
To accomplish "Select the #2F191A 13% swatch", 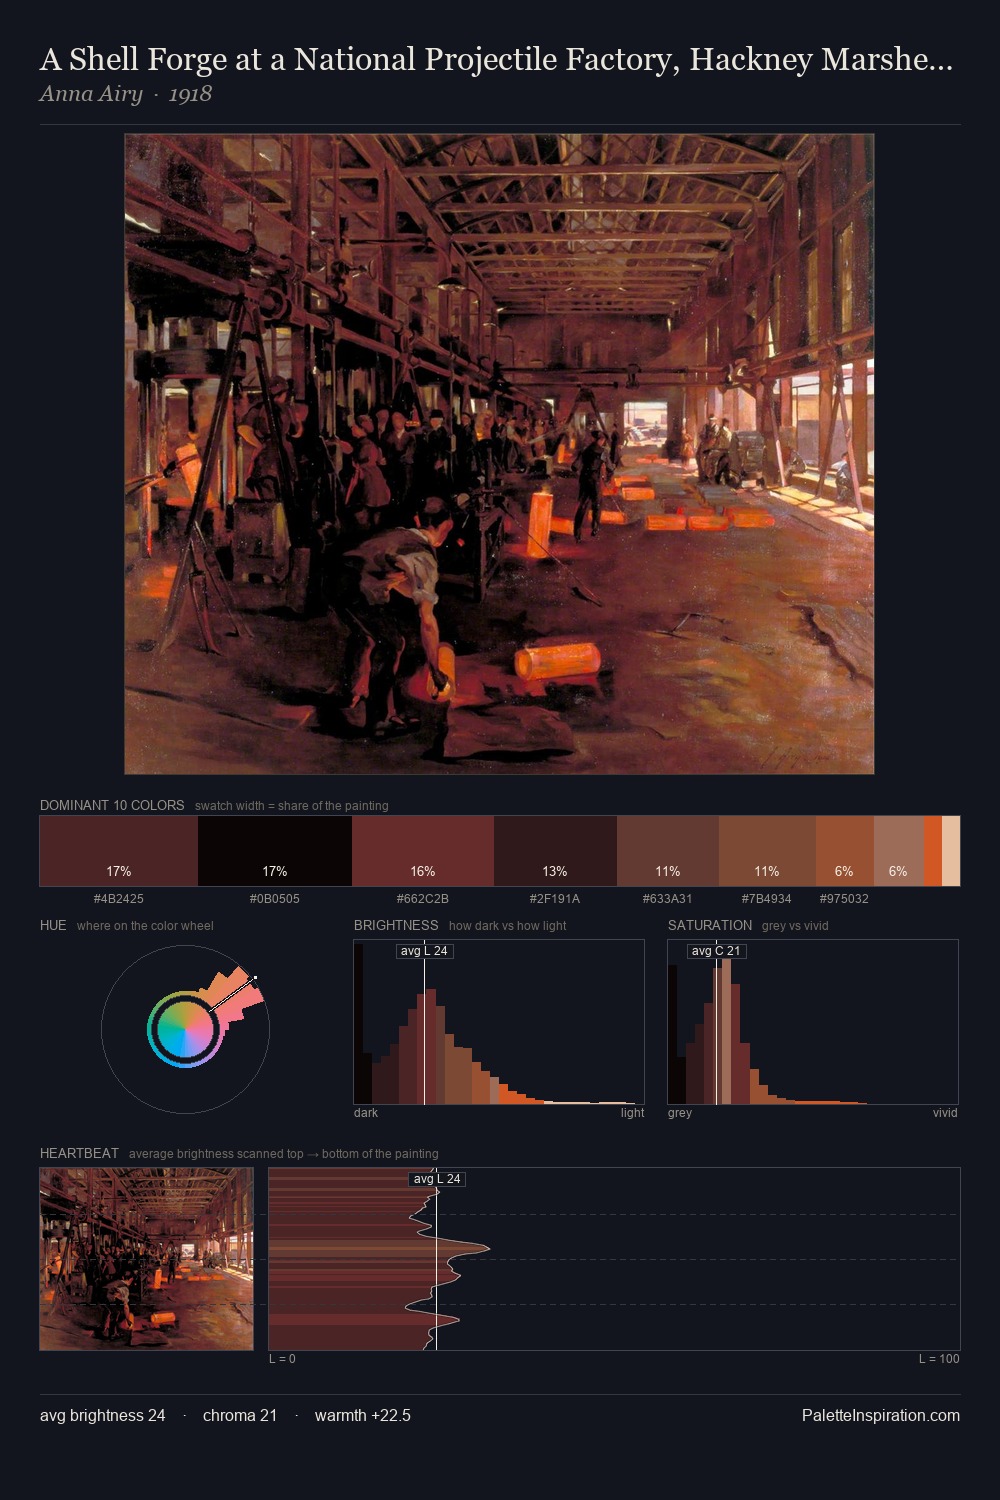I will click(x=555, y=851).
